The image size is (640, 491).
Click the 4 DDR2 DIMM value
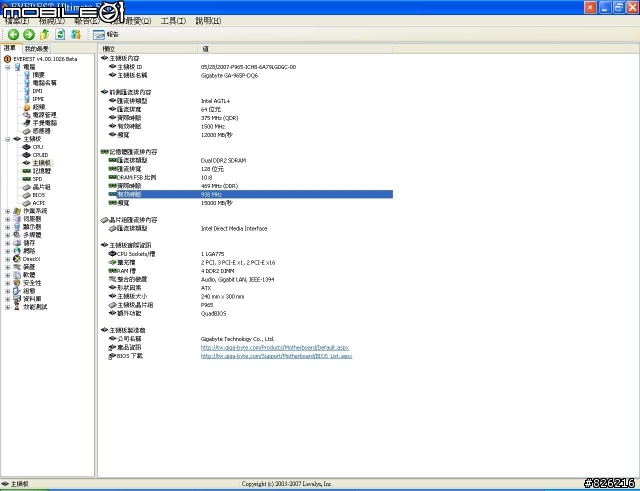(218, 271)
